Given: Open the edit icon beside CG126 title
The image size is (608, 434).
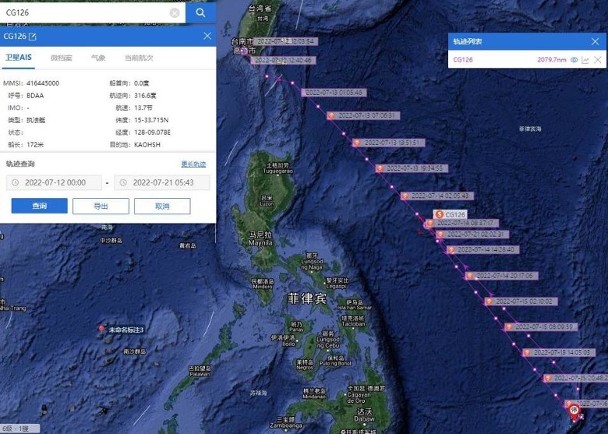Looking at the screenshot, I should [33, 36].
